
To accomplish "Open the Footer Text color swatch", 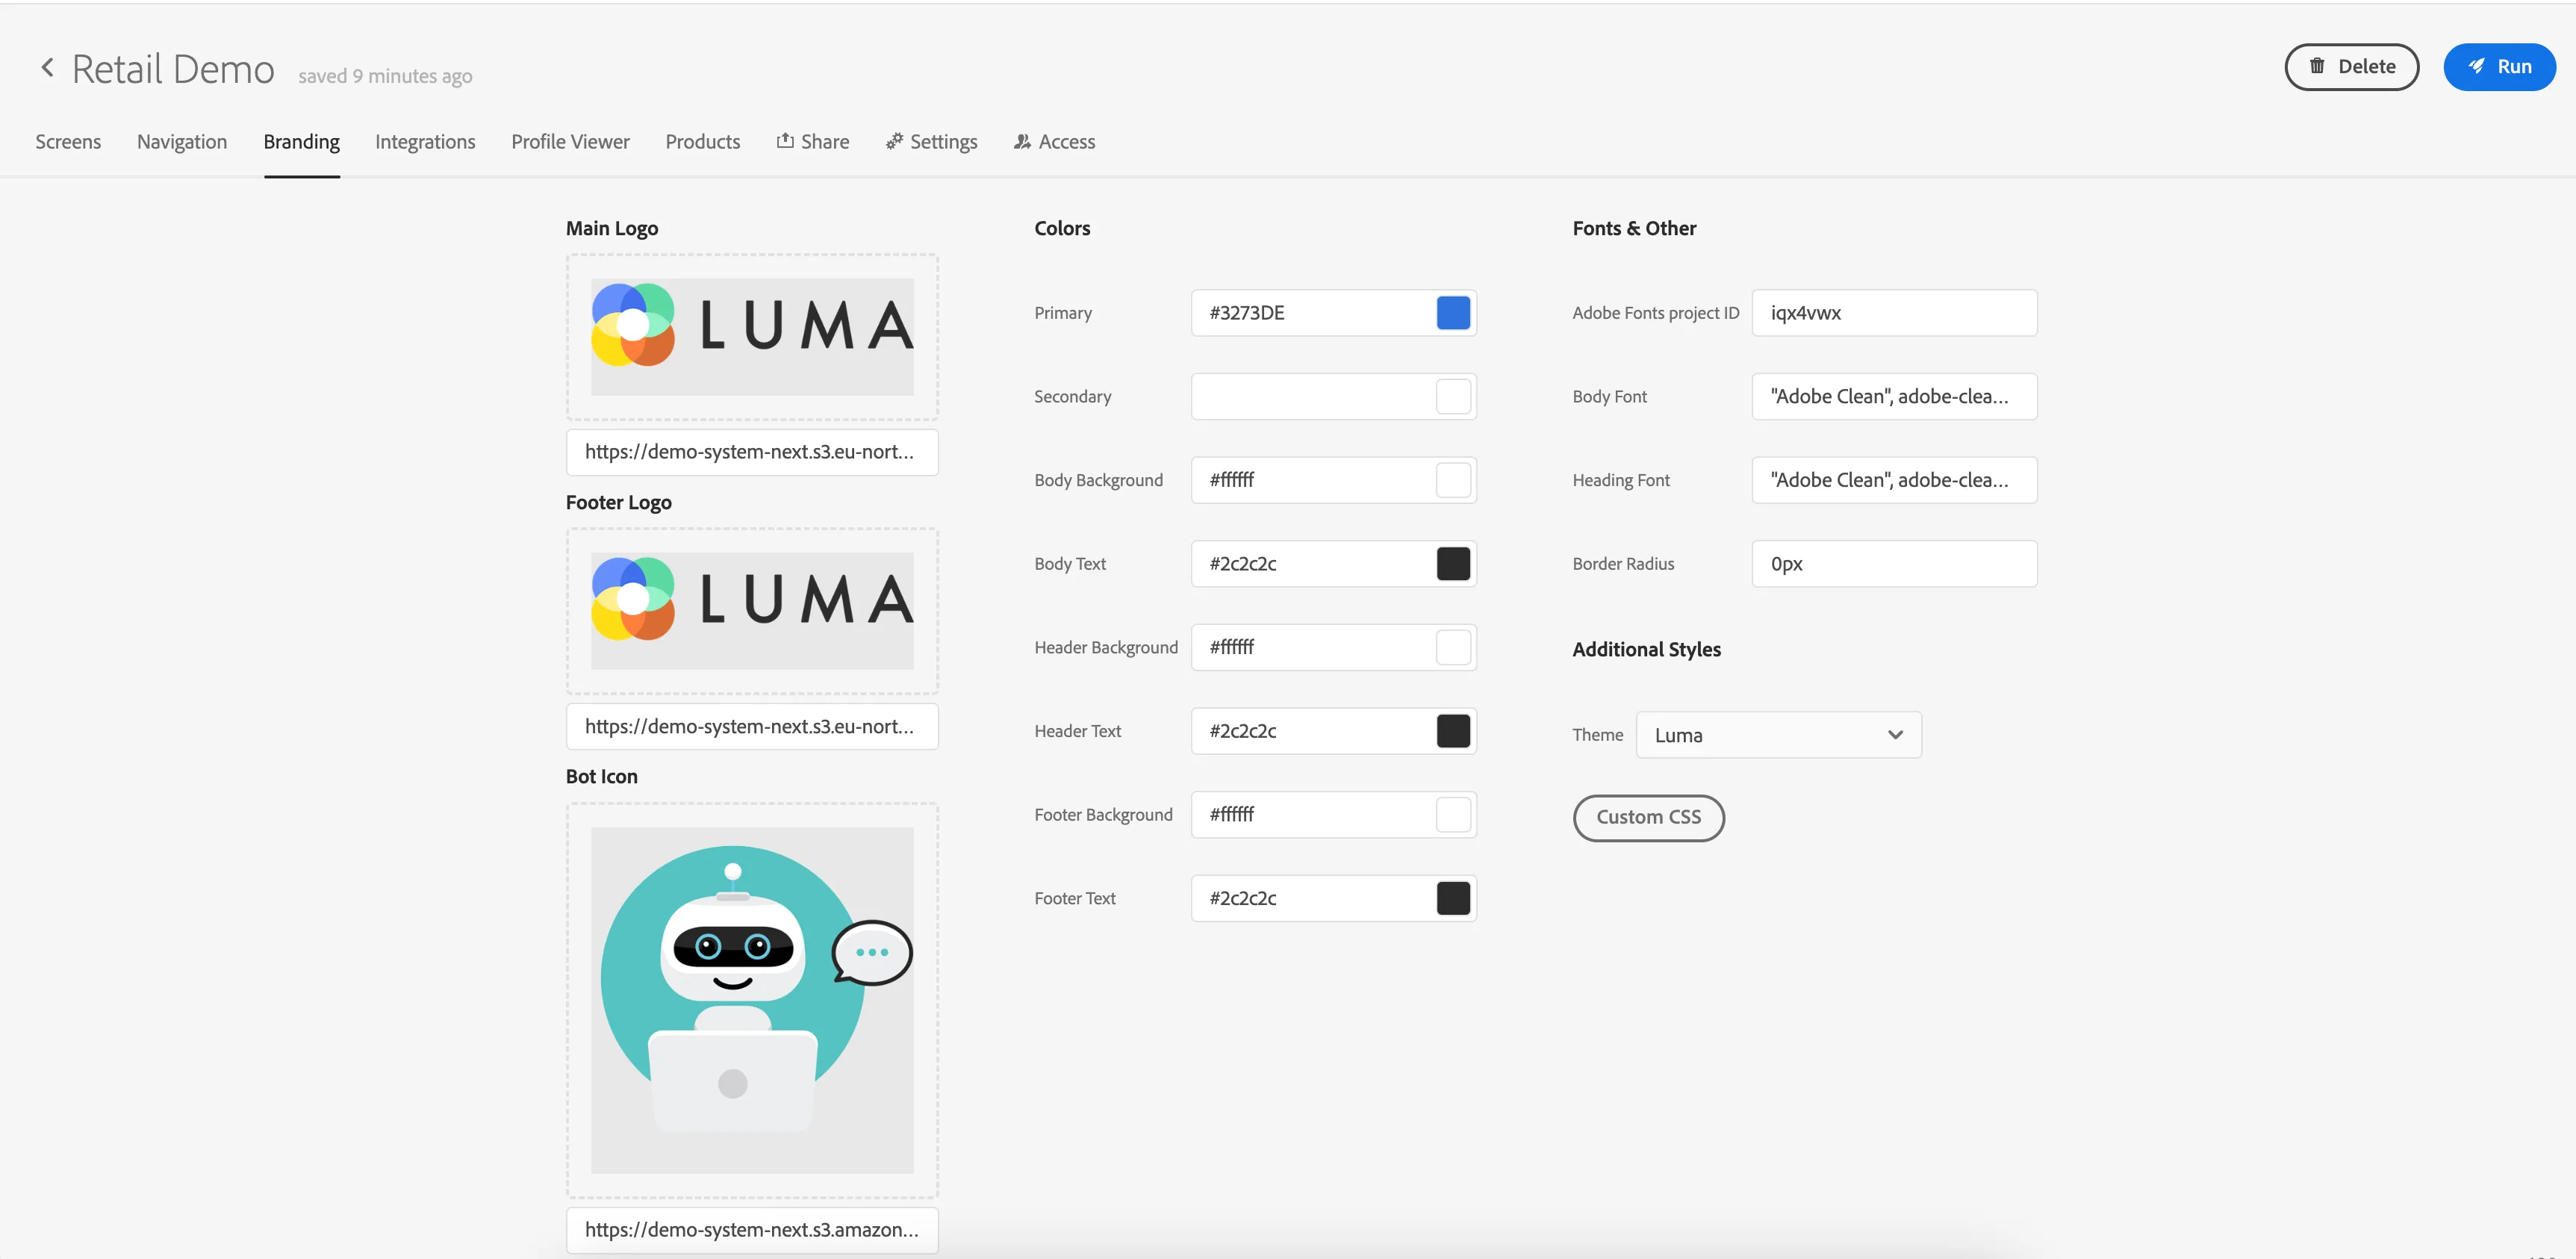I will point(1453,898).
